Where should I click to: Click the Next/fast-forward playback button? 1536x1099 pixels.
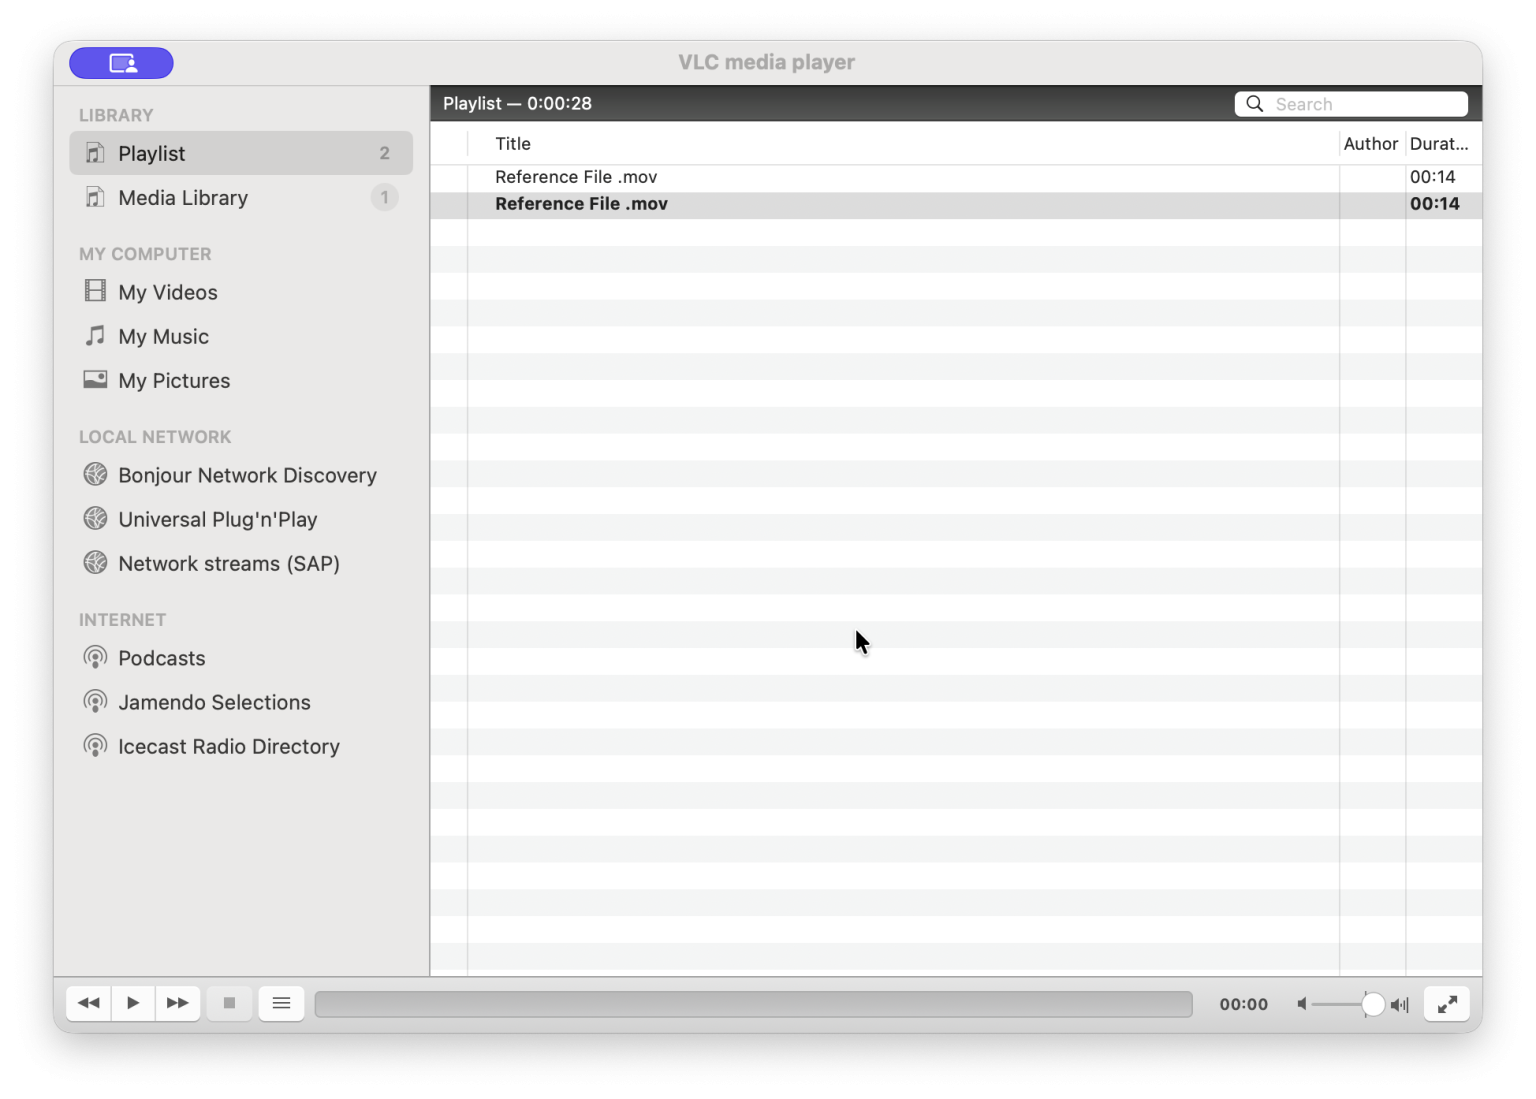point(178,1003)
